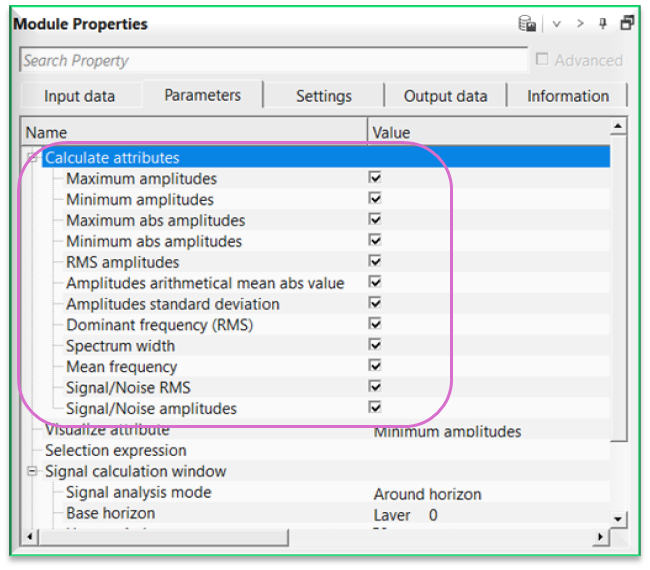The width and height of the screenshot is (650, 570).
Task: Click the database lock icon in header
Action: [x=527, y=23]
